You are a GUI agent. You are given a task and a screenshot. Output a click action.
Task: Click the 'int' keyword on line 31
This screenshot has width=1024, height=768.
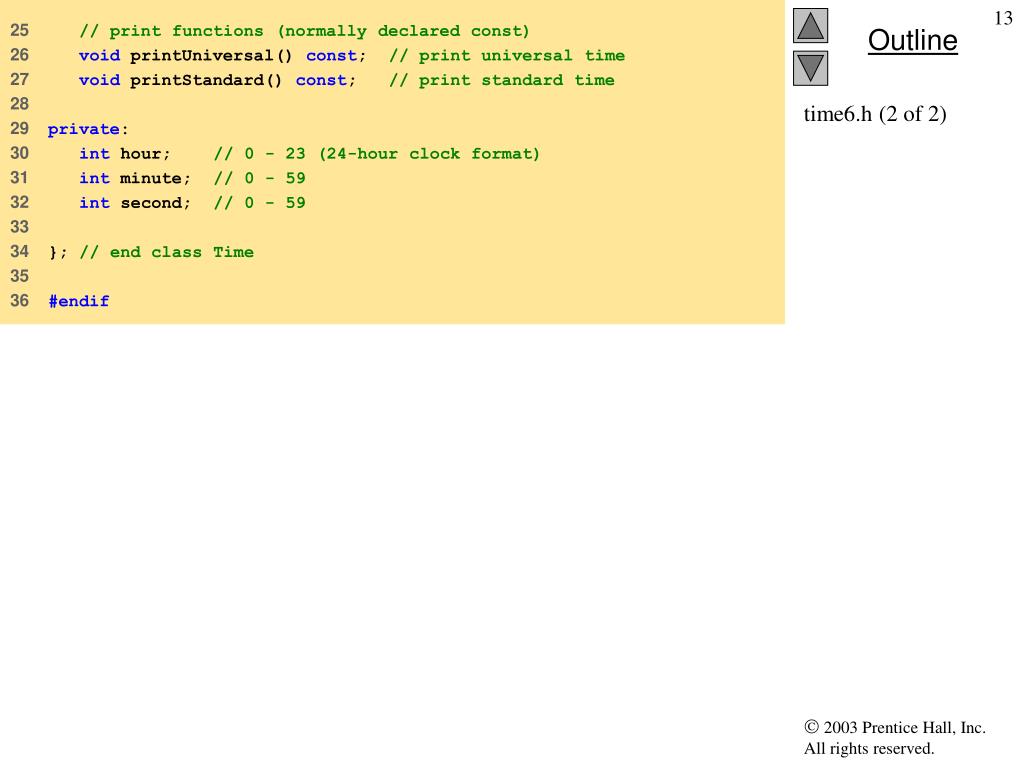coord(94,178)
